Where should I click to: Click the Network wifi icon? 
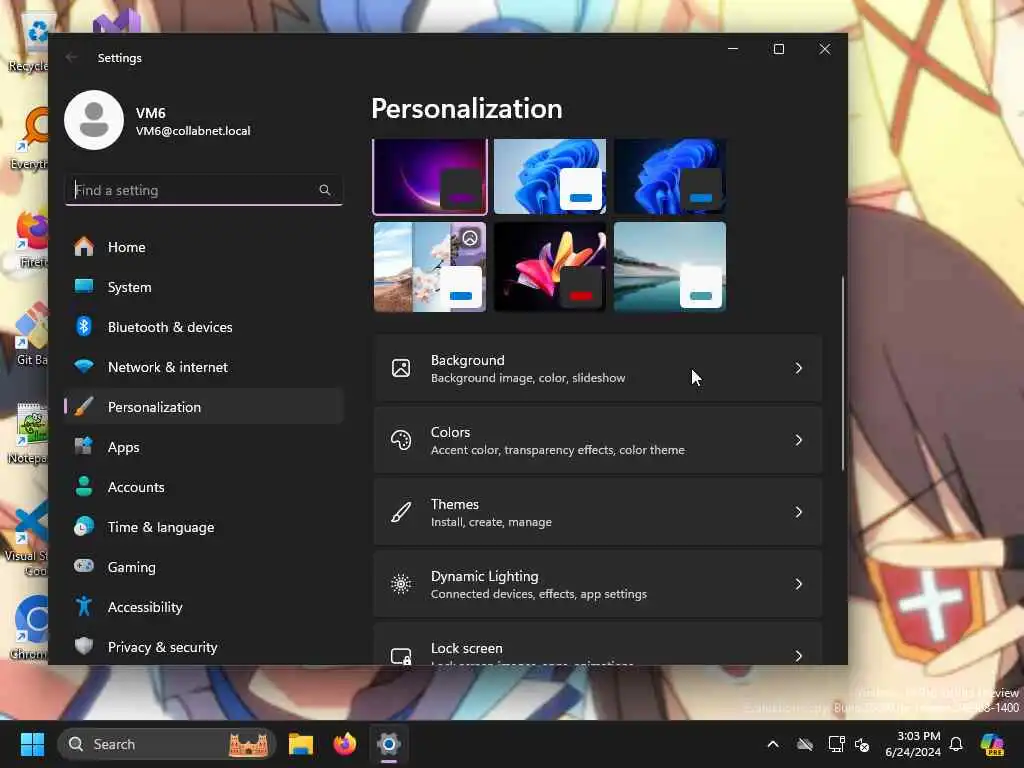point(84,366)
